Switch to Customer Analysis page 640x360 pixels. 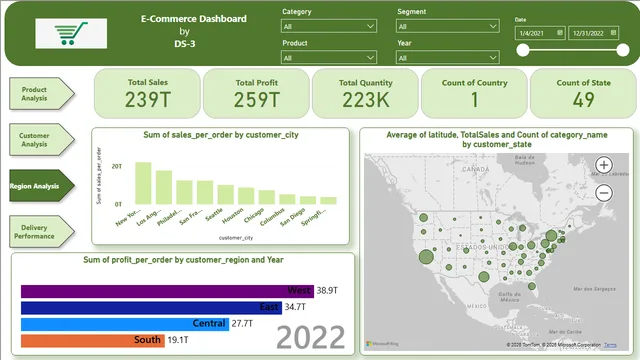coord(42,140)
